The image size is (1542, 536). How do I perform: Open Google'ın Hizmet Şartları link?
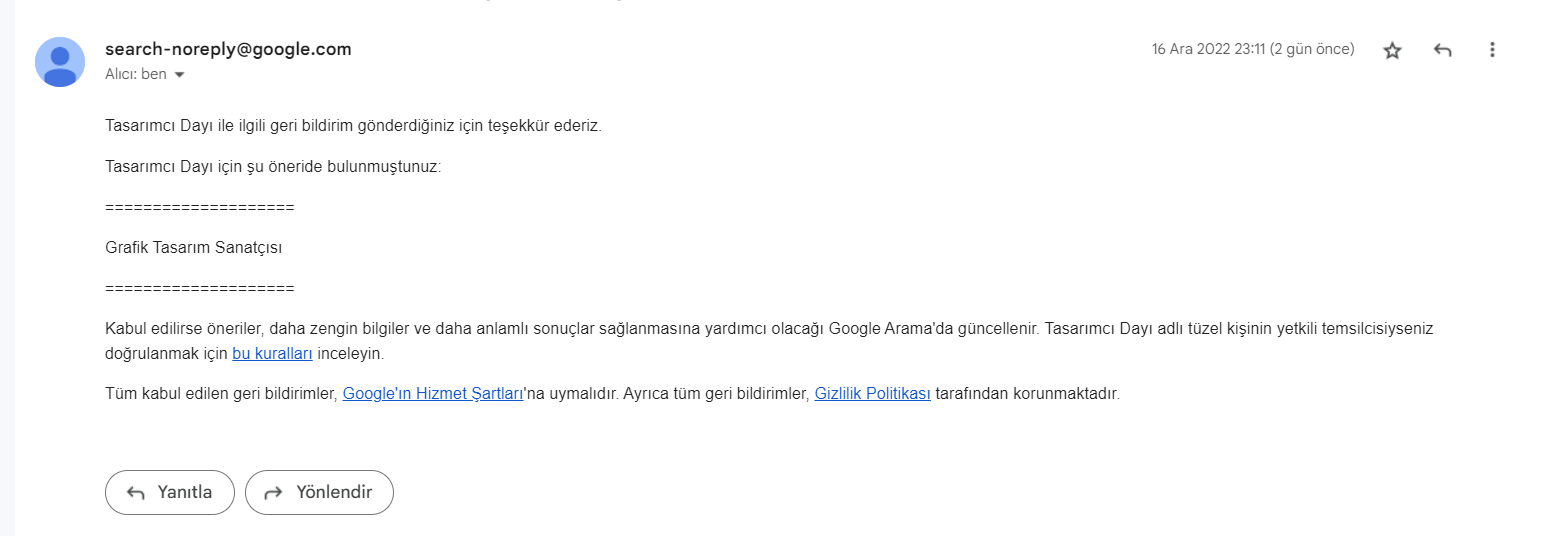coord(433,394)
